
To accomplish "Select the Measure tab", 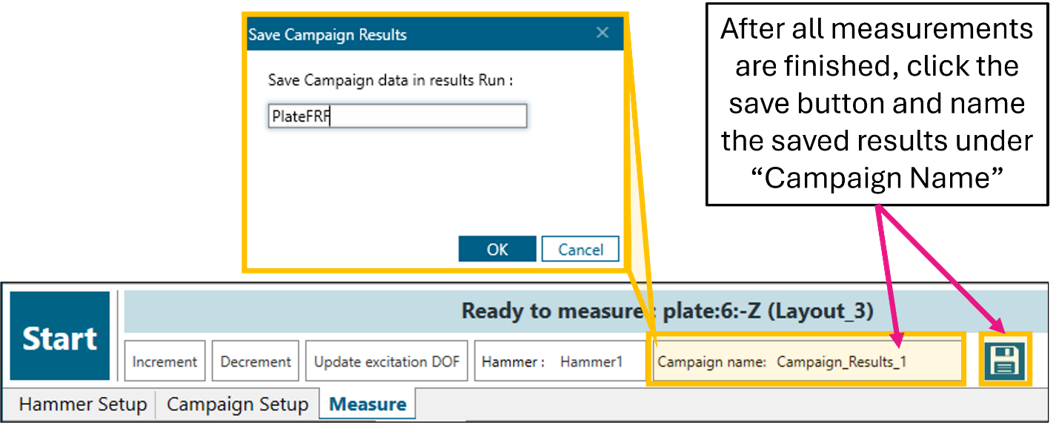I will (x=368, y=405).
